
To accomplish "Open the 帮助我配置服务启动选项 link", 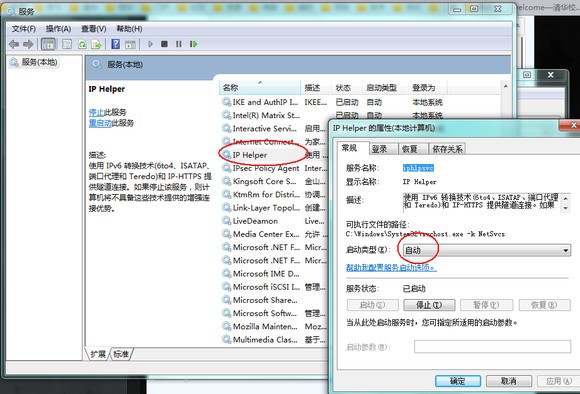I will pyautogui.click(x=391, y=267).
